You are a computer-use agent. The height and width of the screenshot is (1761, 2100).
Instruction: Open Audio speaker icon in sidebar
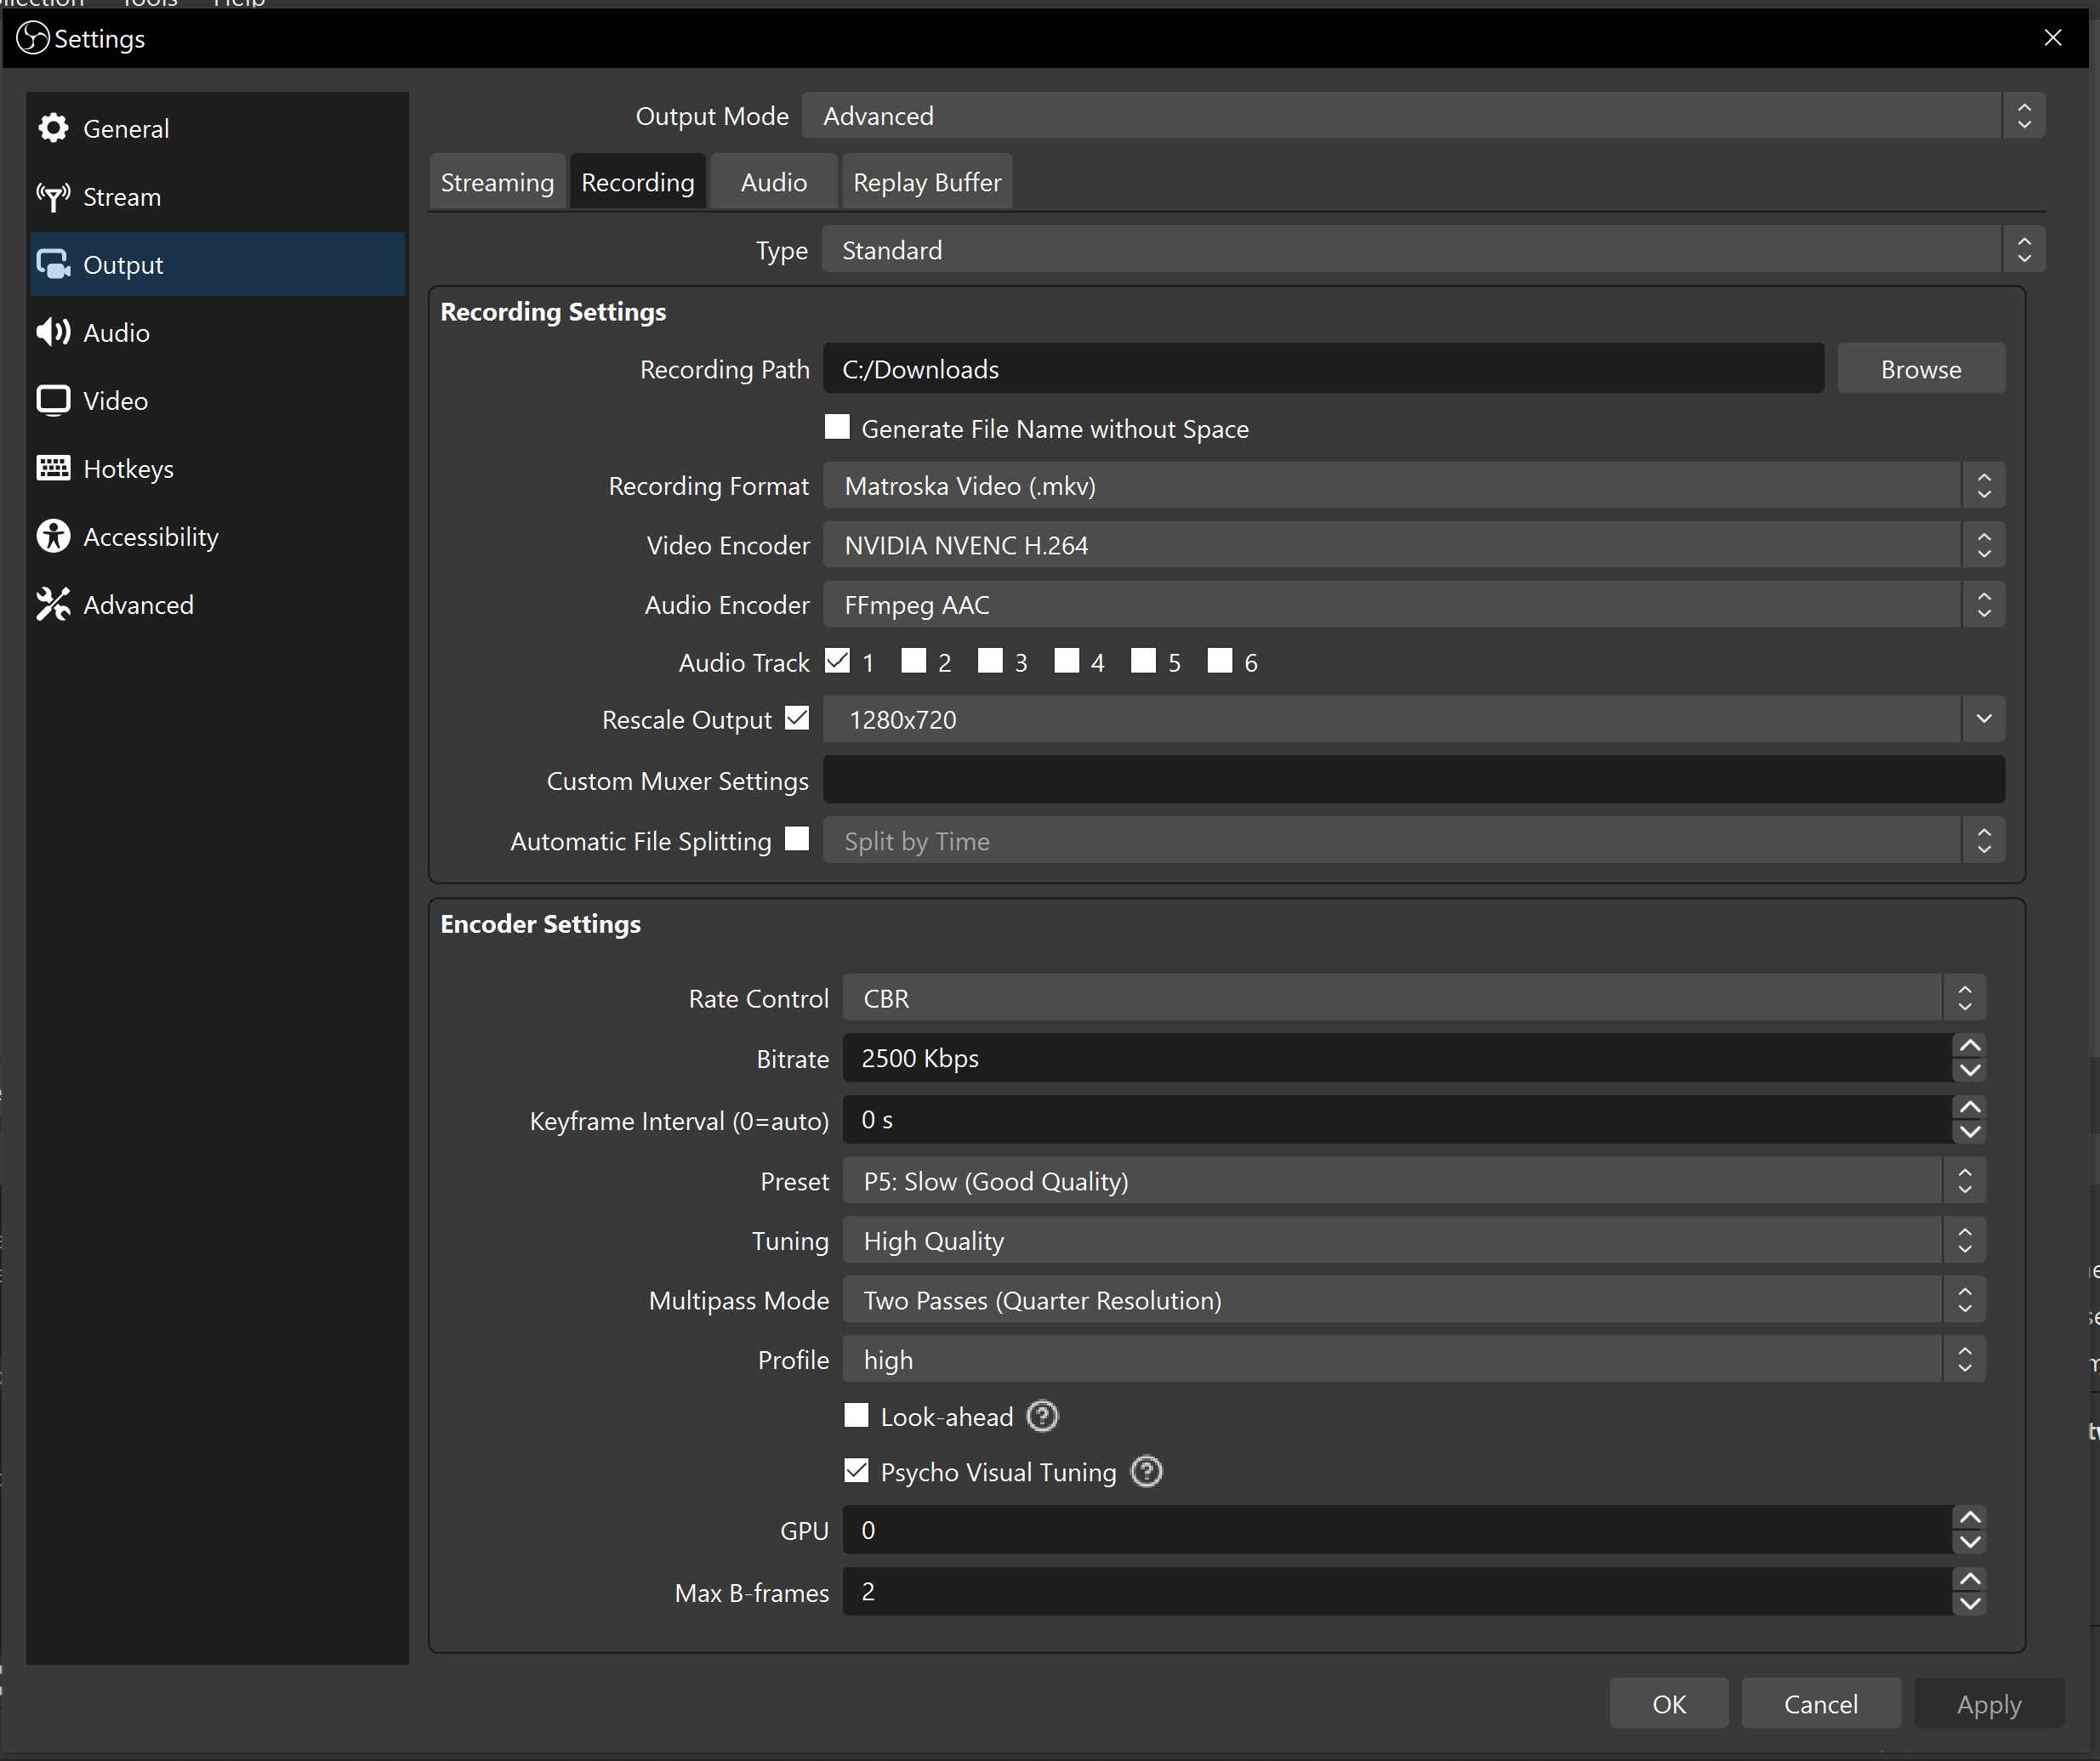click(x=53, y=332)
